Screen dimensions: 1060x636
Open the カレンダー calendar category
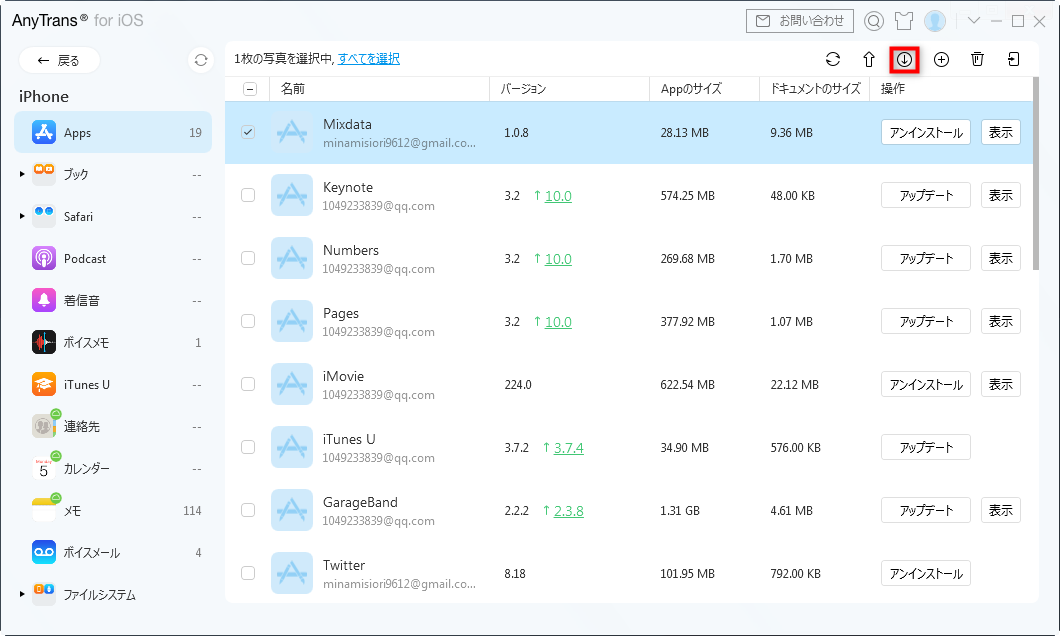pyautogui.click(x=113, y=468)
